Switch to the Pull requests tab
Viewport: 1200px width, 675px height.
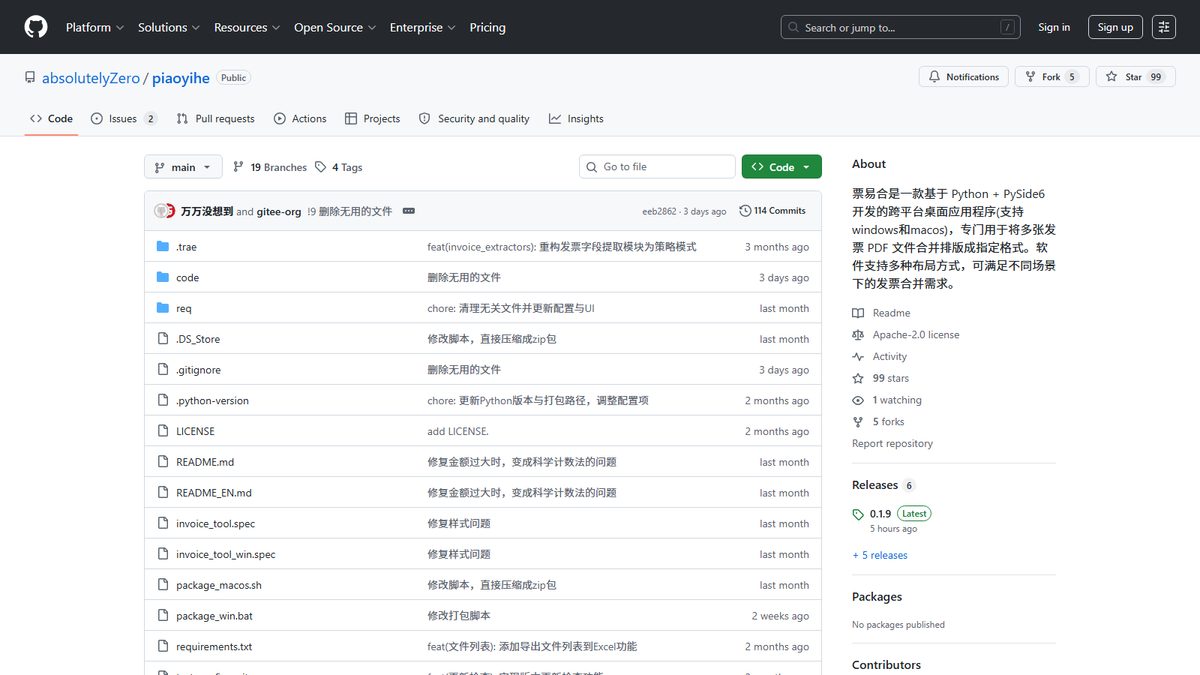(216, 118)
